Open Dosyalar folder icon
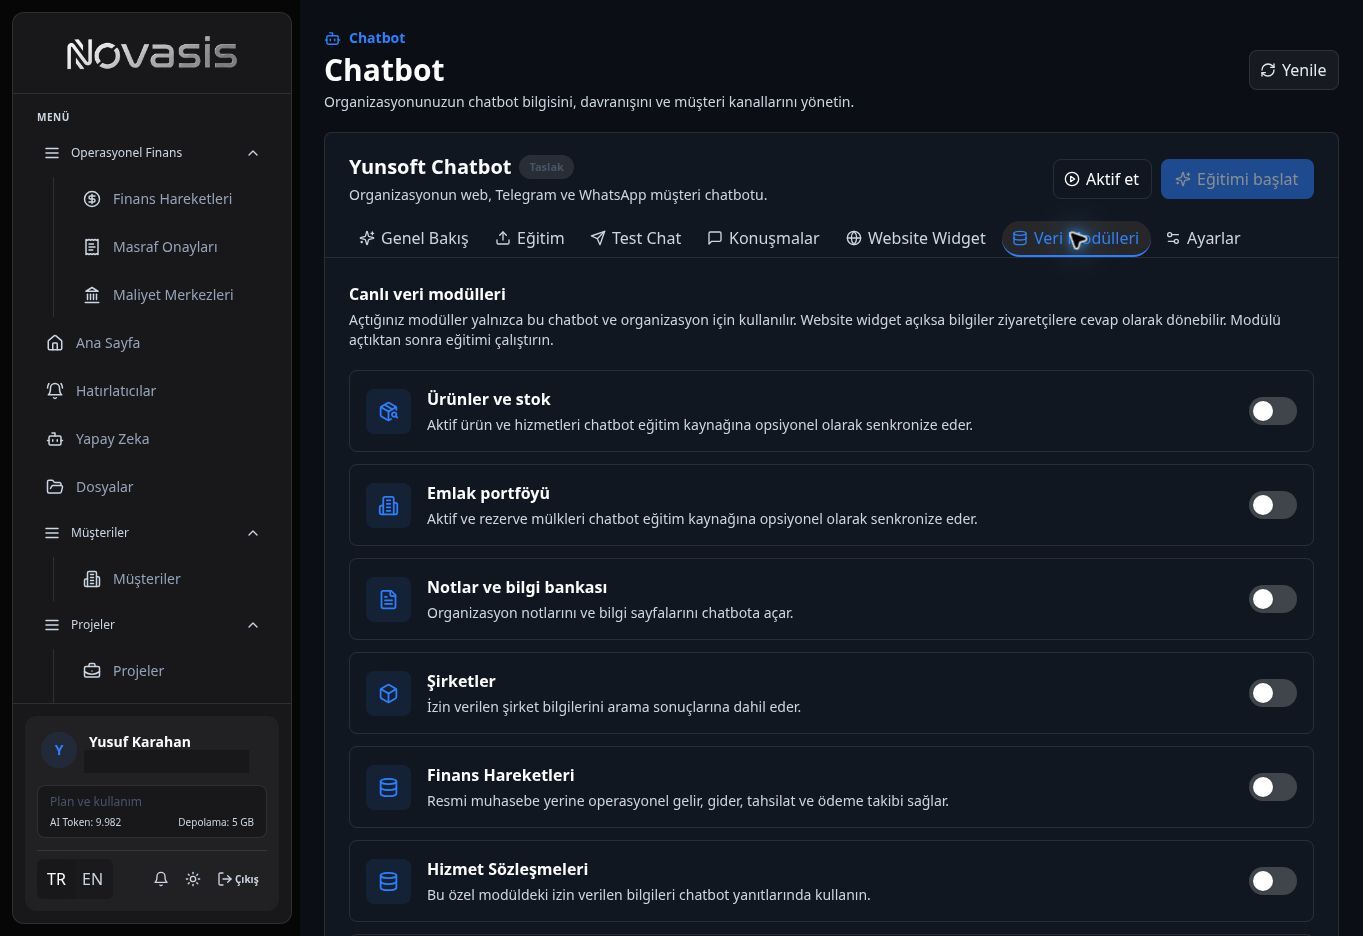Viewport: 1363px width, 936px height. coord(55,487)
